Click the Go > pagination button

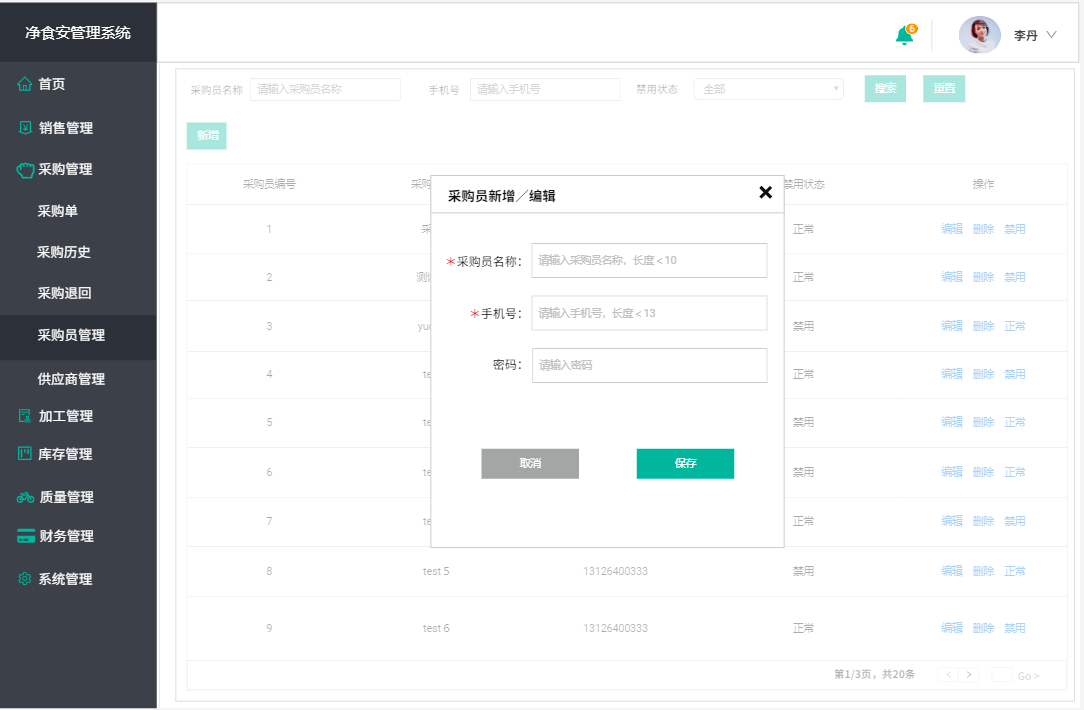click(1028, 676)
